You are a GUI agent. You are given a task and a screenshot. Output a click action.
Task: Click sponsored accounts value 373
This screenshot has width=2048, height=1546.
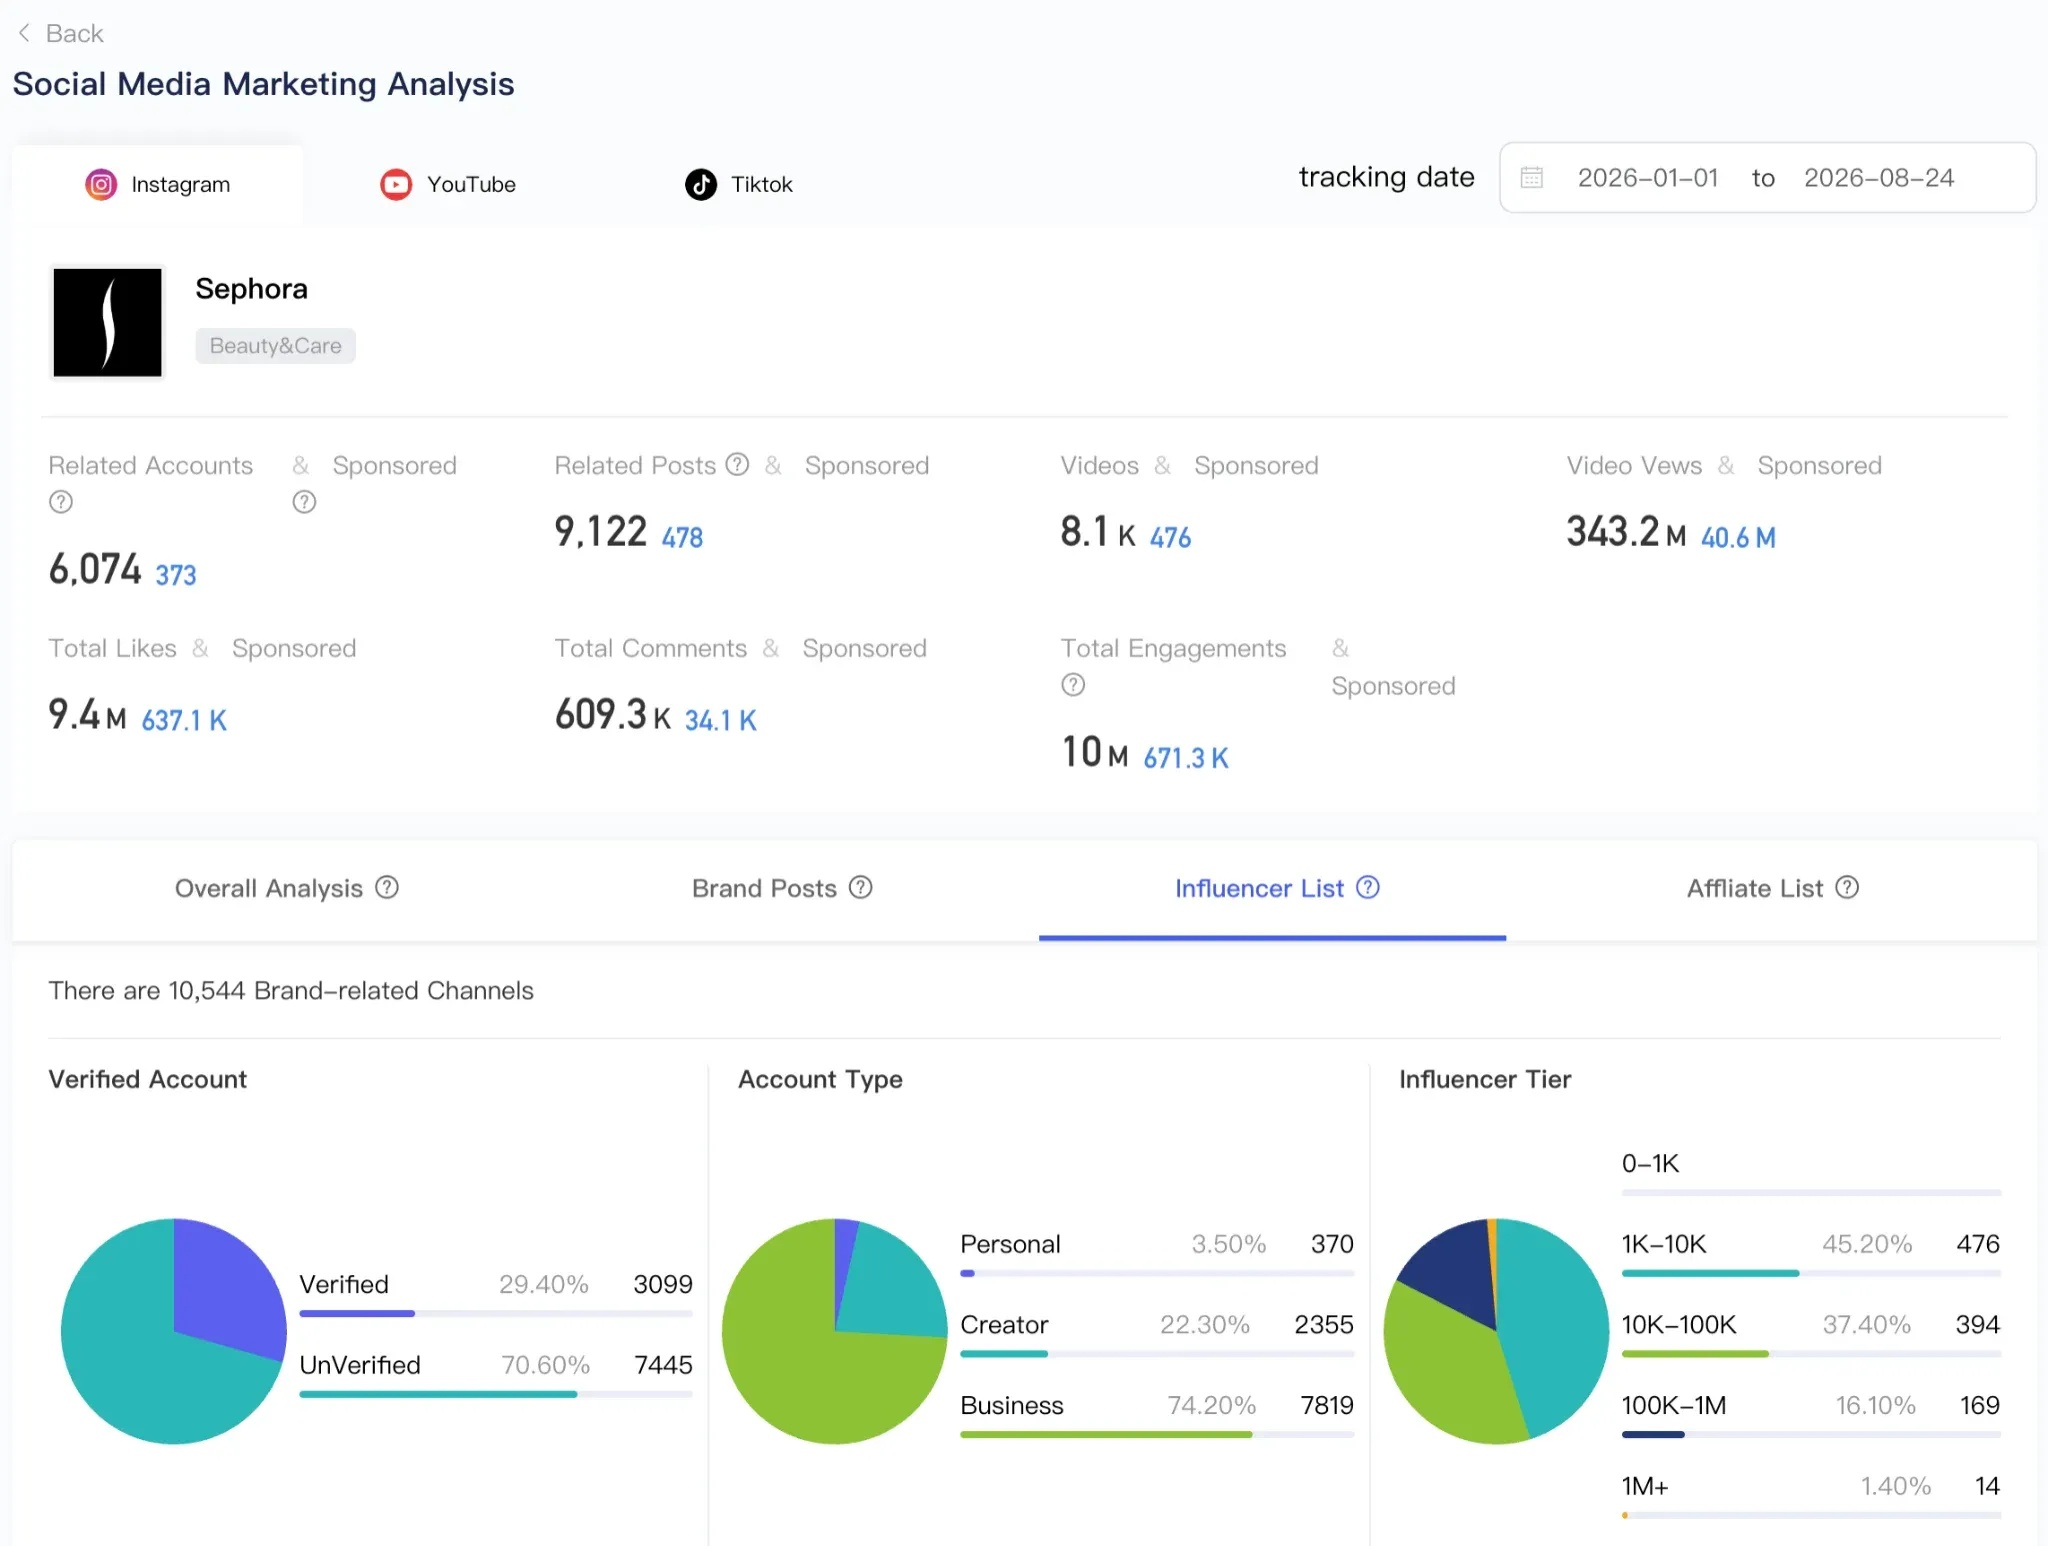pos(176,575)
